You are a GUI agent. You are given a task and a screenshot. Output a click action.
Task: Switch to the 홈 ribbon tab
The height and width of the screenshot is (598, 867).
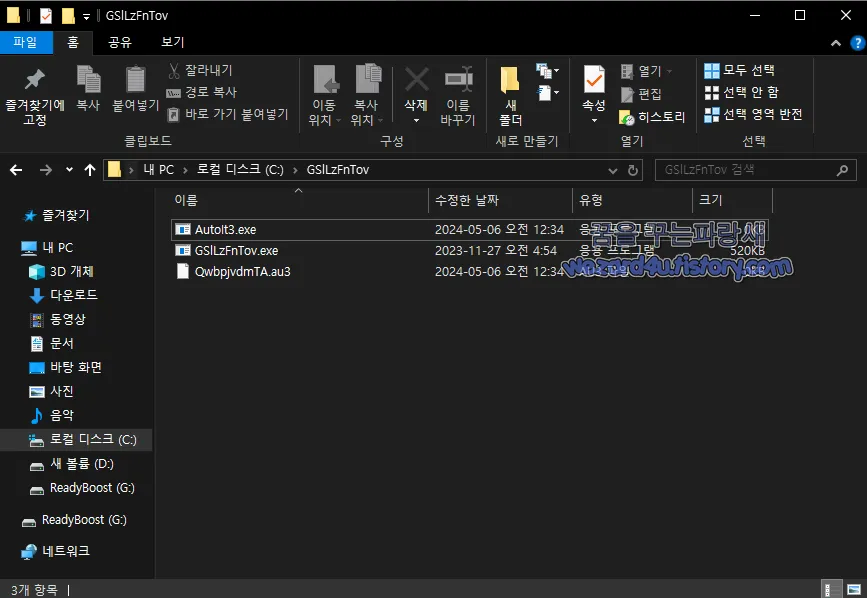click(x=73, y=43)
